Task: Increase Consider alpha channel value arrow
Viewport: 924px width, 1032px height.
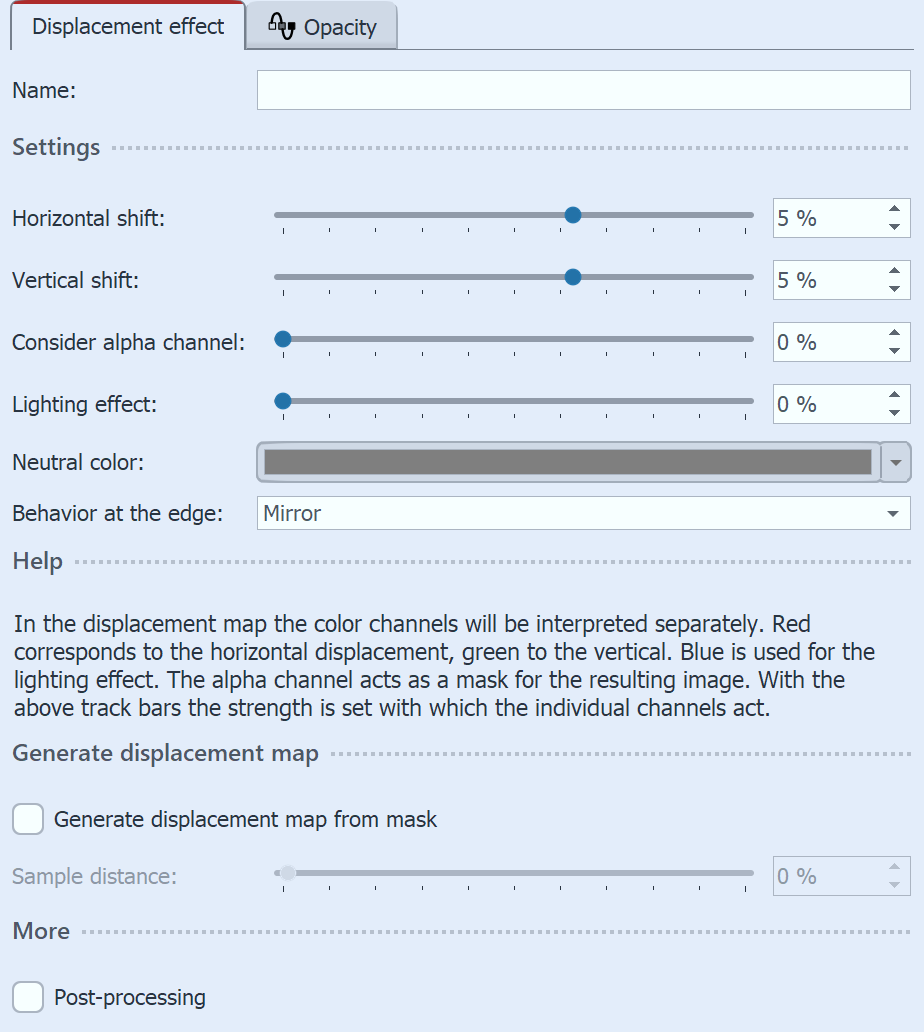Action: [894, 333]
